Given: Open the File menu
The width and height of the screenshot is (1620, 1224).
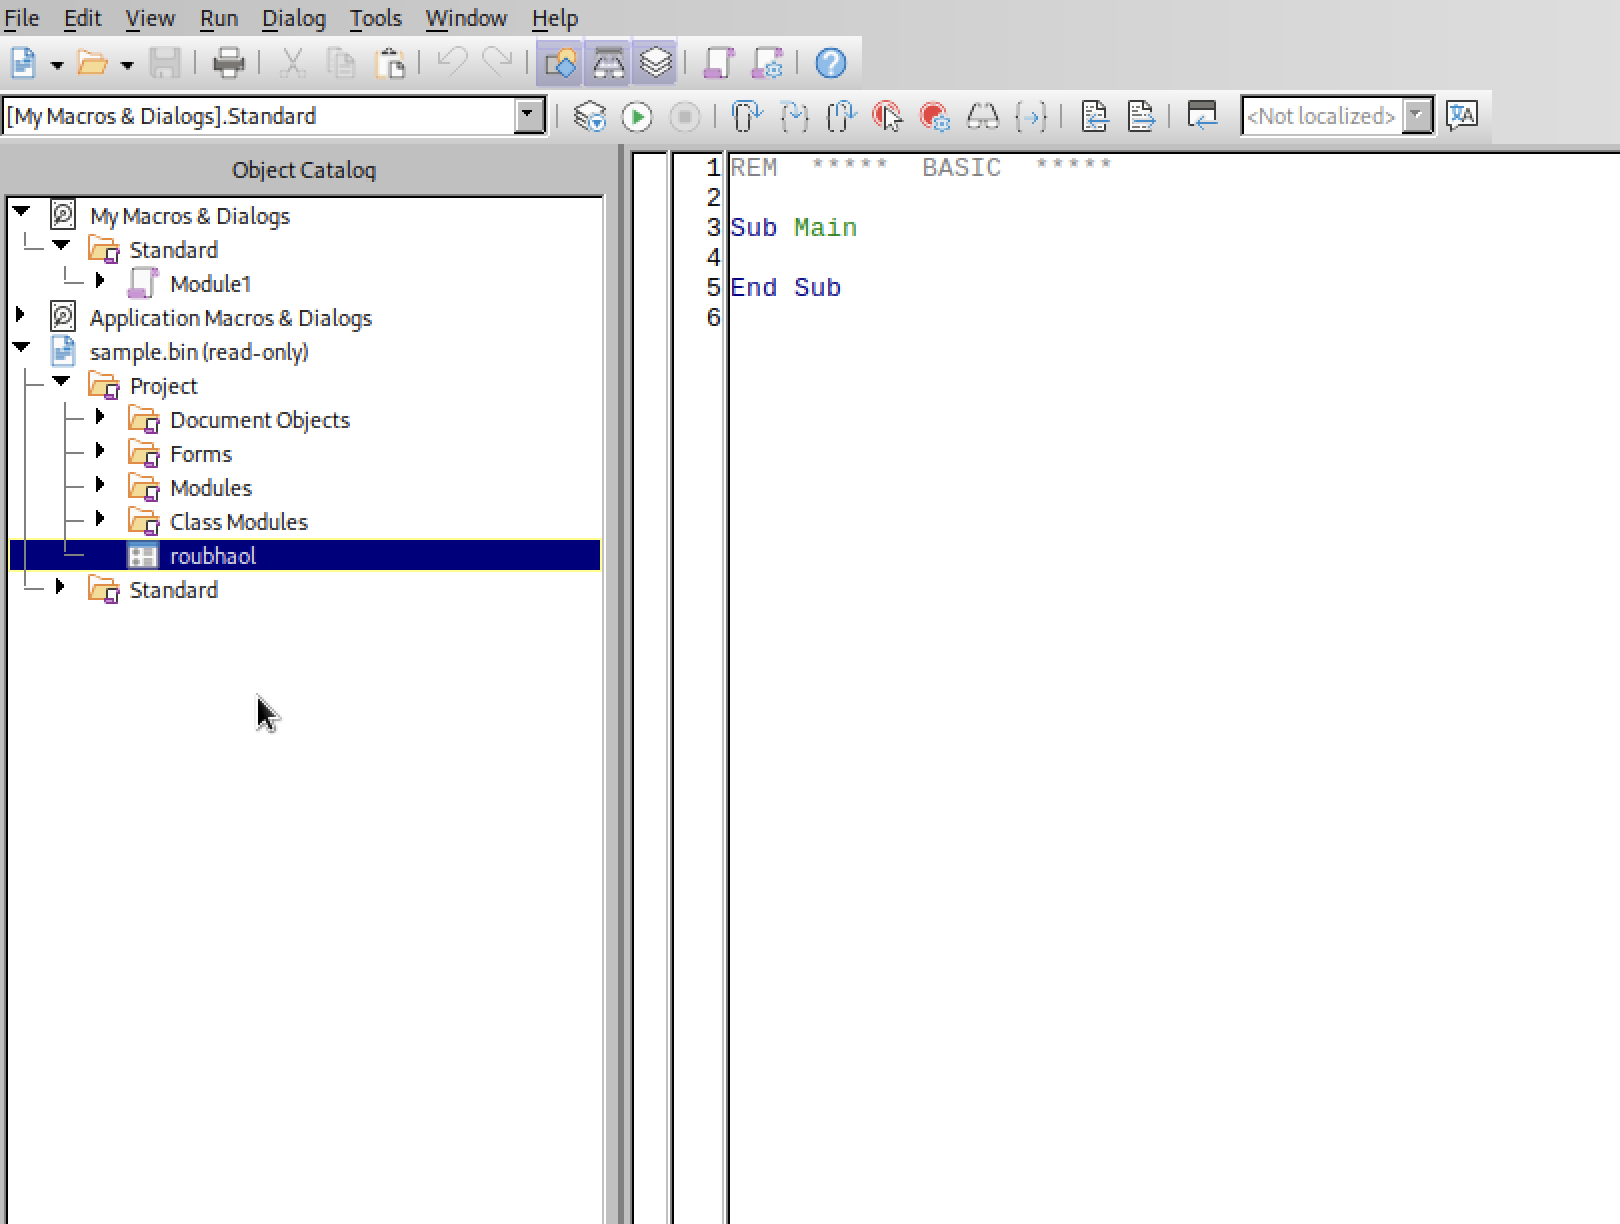Looking at the screenshot, I should 22,18.
